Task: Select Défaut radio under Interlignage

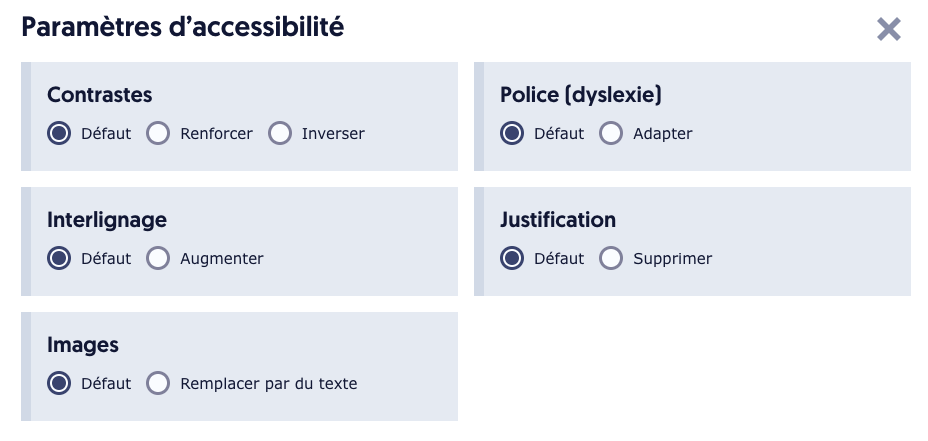Action: click(60, 258)
